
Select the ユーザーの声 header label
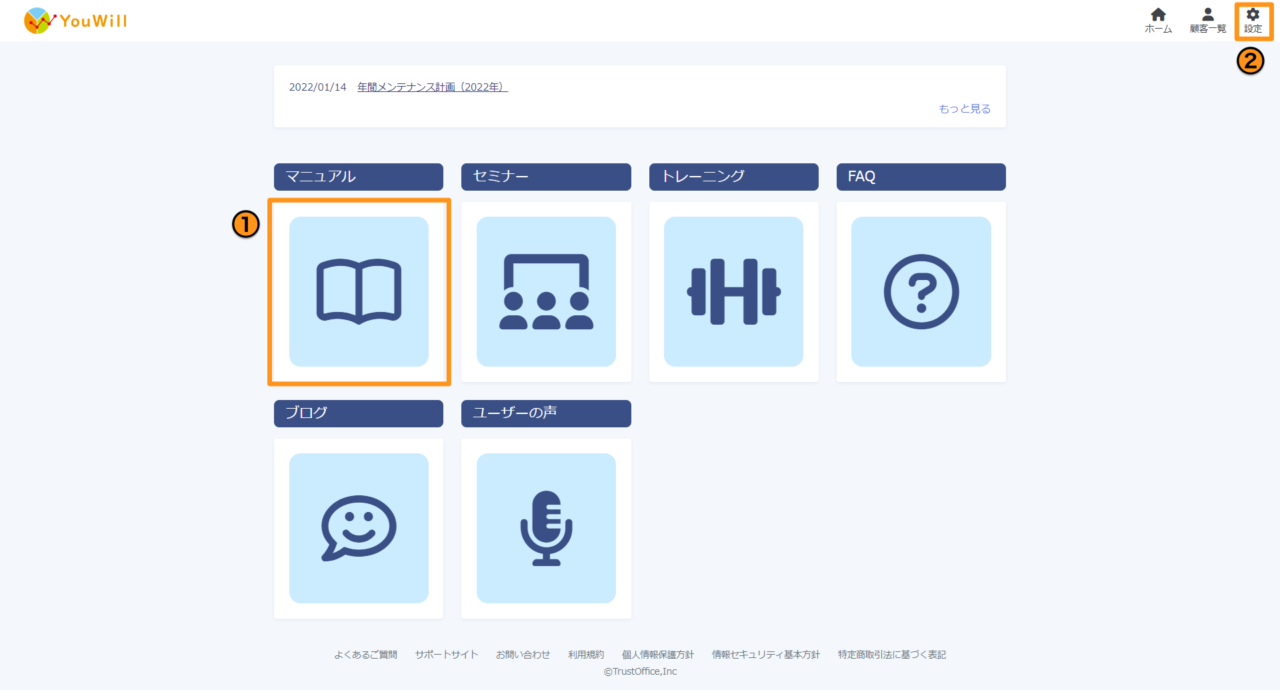[546, 413]
